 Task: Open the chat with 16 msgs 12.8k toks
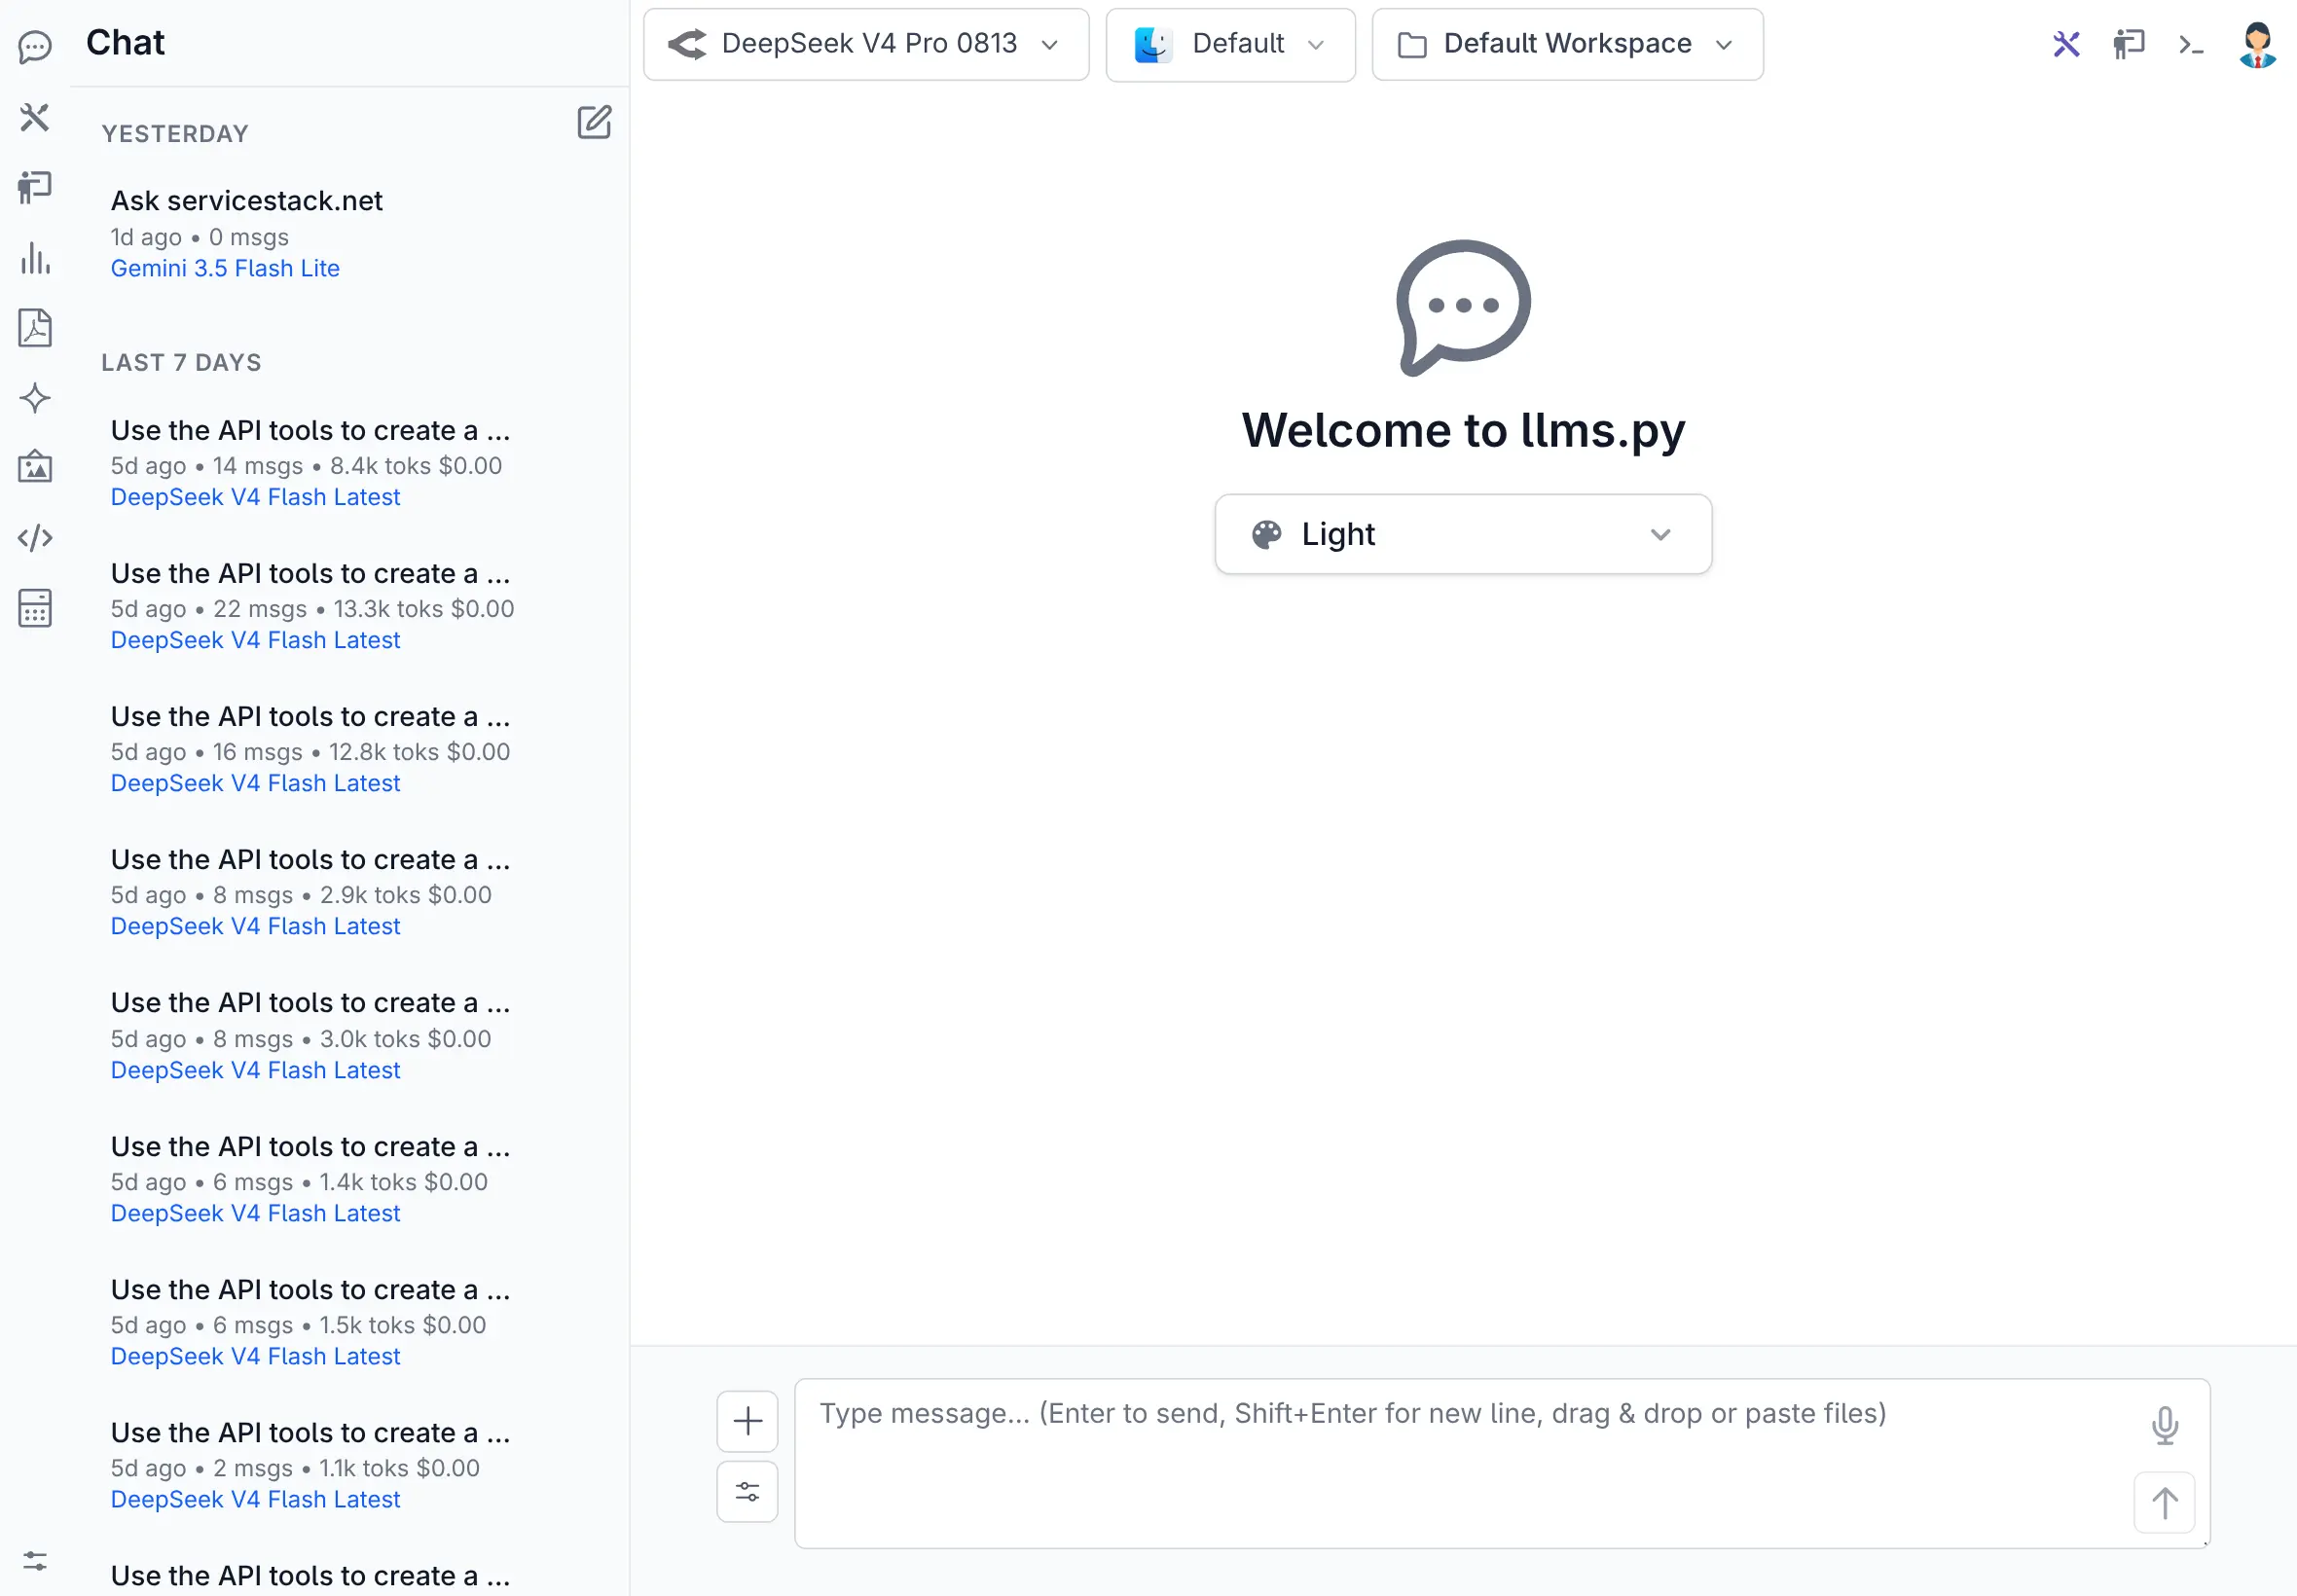coord(349,748)
